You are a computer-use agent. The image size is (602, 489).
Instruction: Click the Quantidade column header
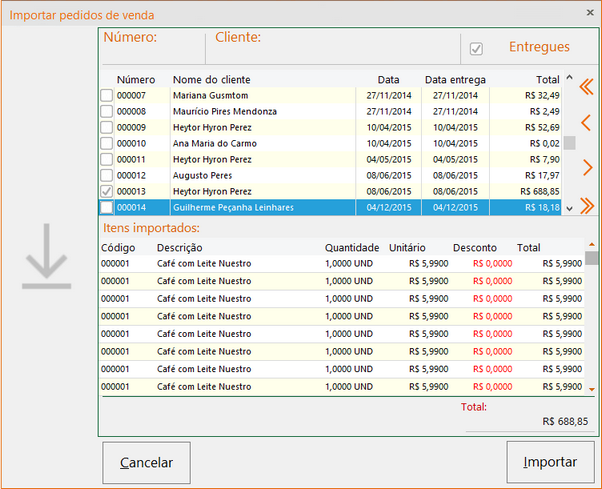(352, 248)
